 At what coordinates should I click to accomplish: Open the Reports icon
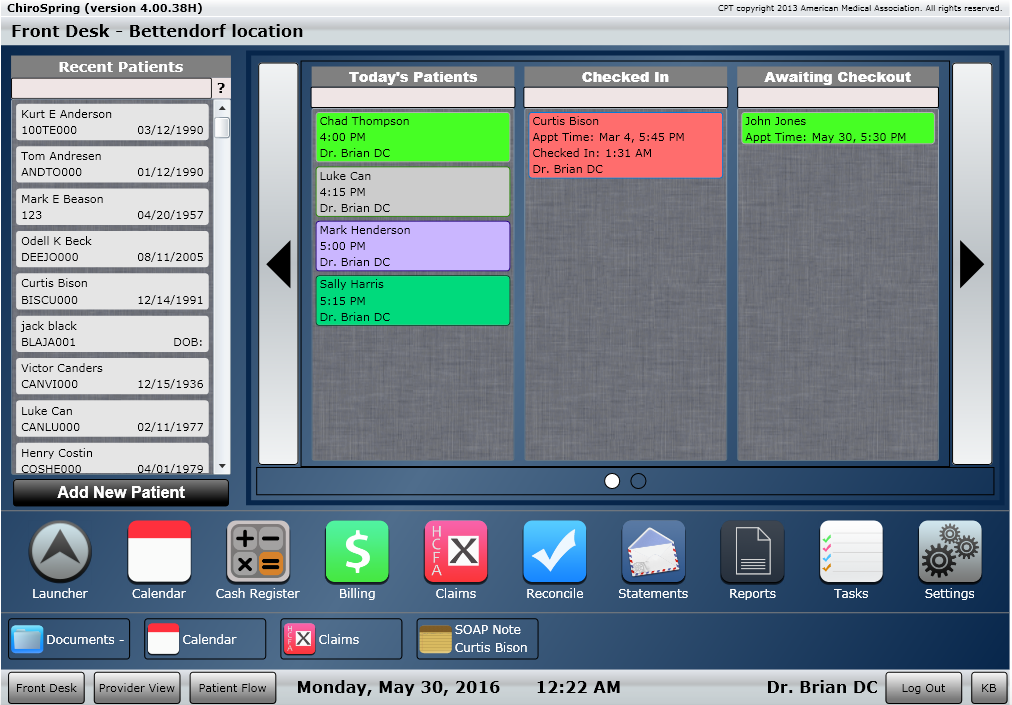pyautogui.click(x=752, y=551)
